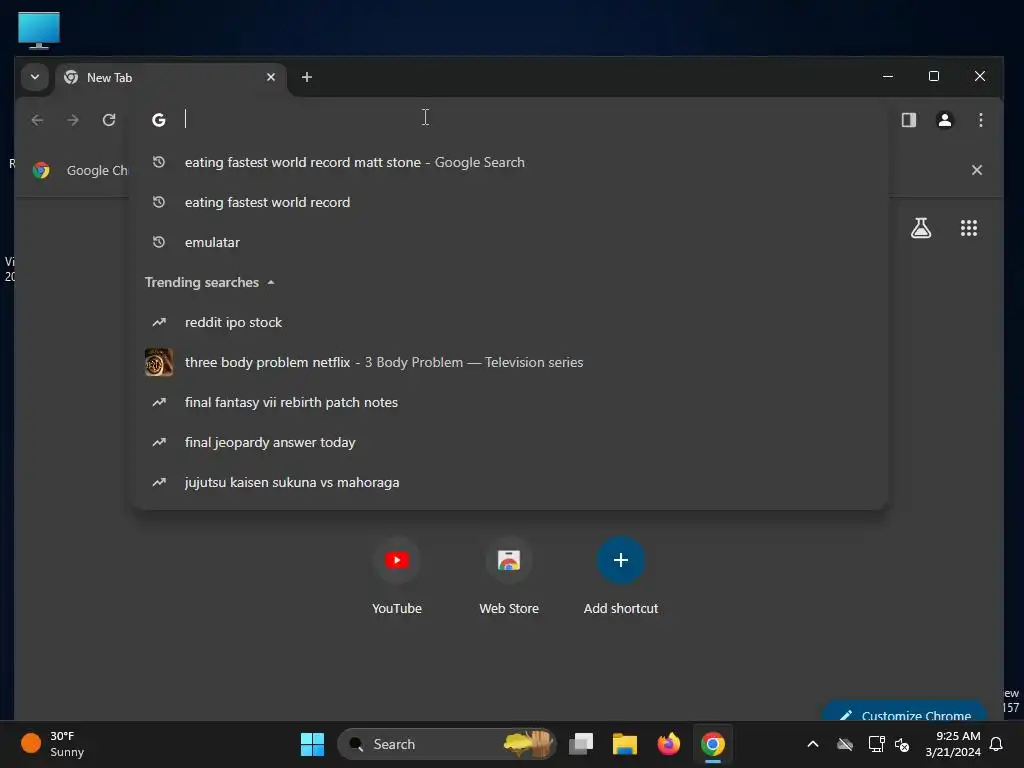Select 'eating fastest world record' suggestion
1024x768 pixels.
509,202
